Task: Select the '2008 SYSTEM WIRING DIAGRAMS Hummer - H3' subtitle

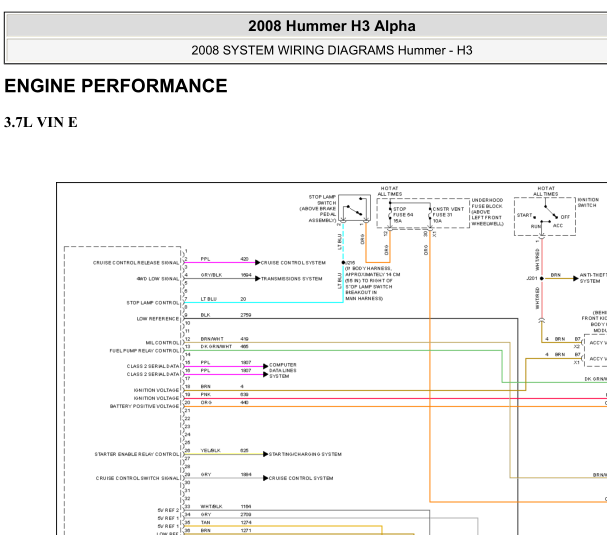Action: pyautogui.click(x=332, y=50)
